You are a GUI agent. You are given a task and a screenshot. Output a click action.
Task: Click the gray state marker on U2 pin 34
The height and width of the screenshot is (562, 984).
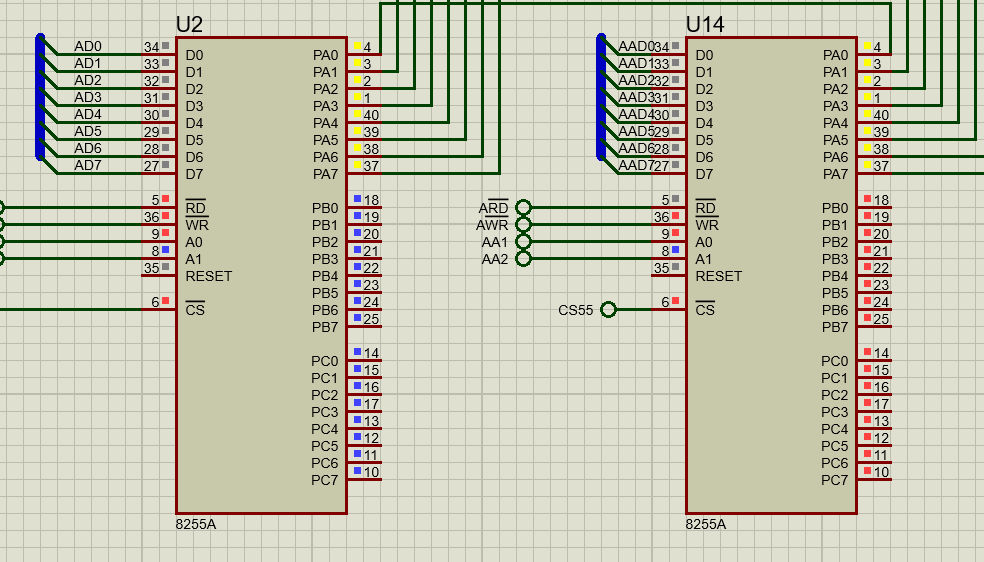[x=166, y=46]
